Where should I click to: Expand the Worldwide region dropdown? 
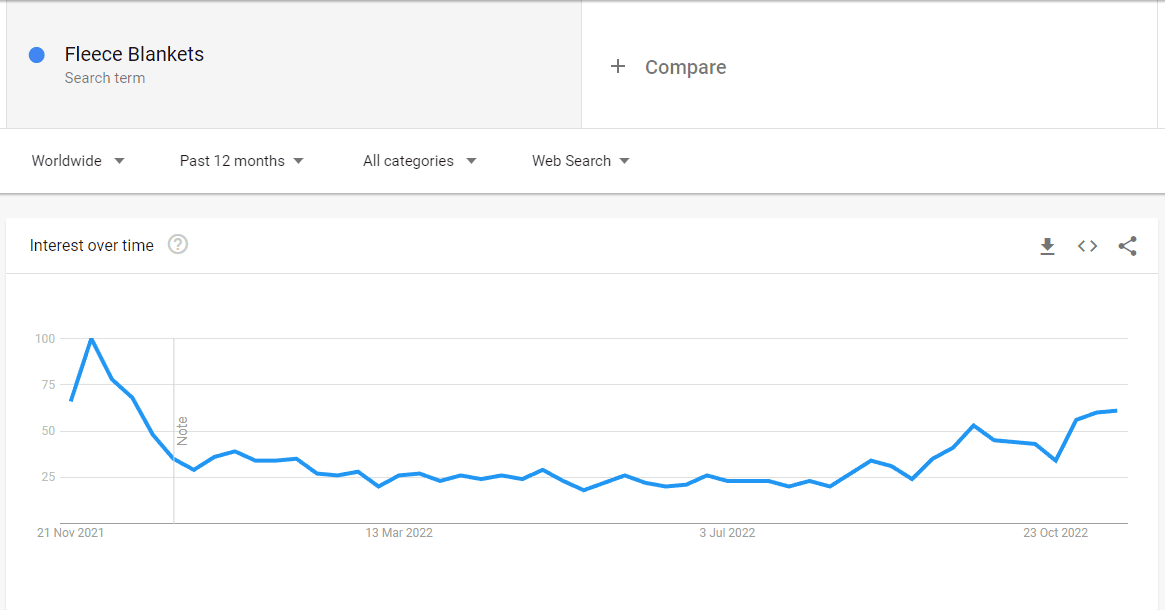[78, 161]
